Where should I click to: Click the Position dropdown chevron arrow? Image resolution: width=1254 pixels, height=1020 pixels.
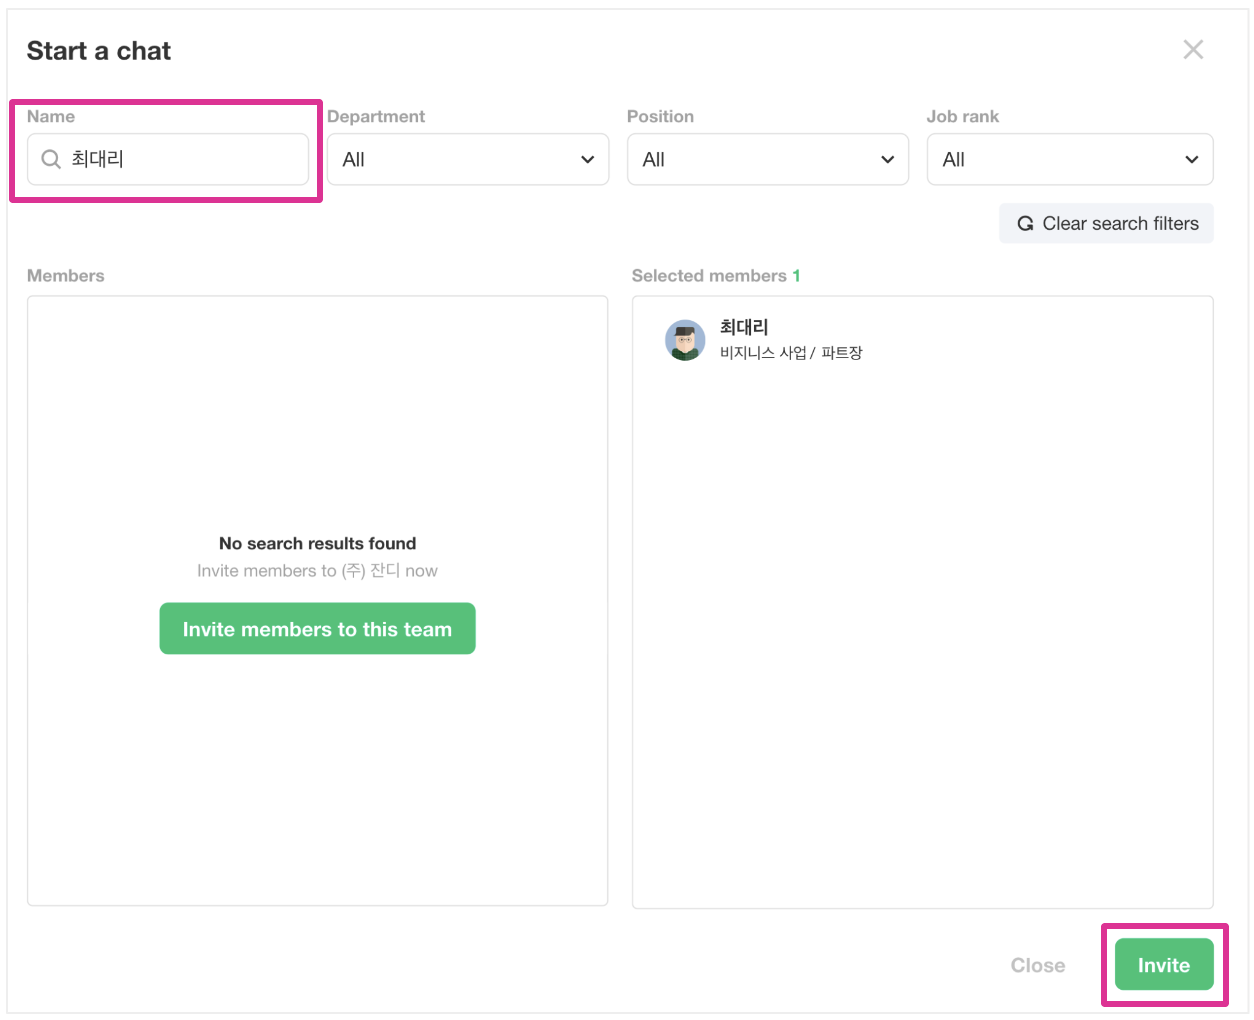[887, 160]
